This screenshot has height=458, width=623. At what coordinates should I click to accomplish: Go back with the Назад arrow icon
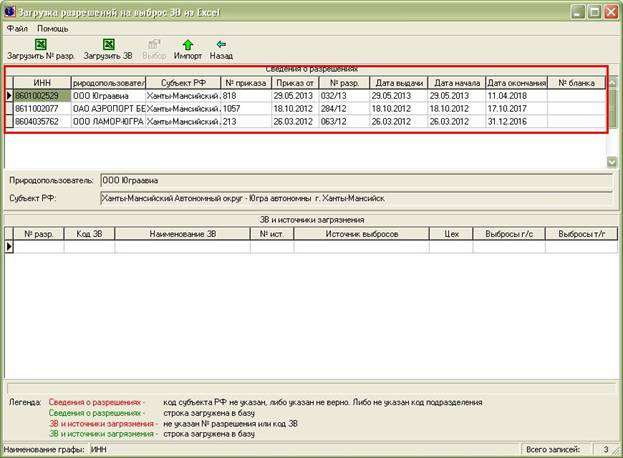[x=221, y=45]
